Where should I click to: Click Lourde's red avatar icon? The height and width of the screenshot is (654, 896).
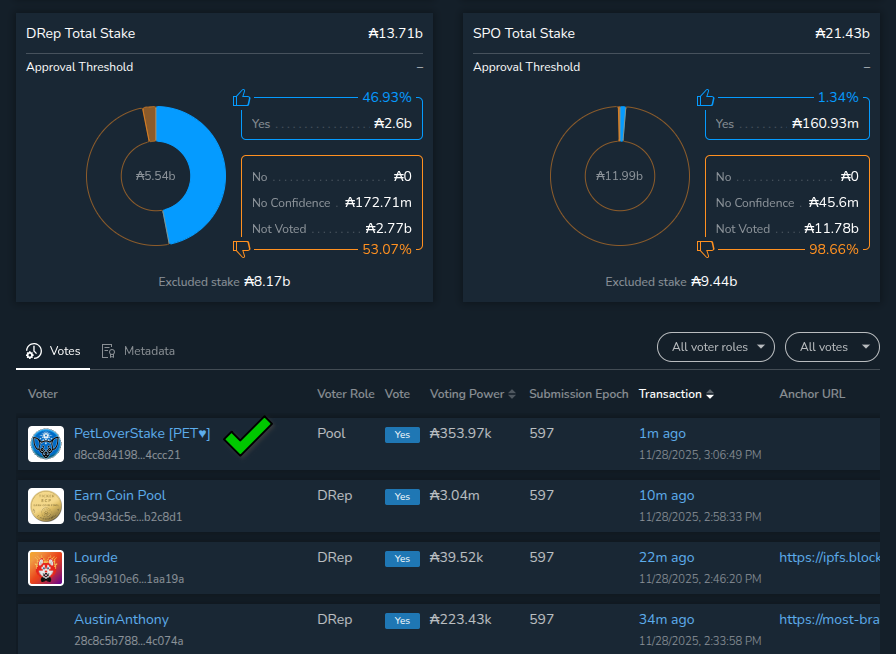click(x=44, y=567)
